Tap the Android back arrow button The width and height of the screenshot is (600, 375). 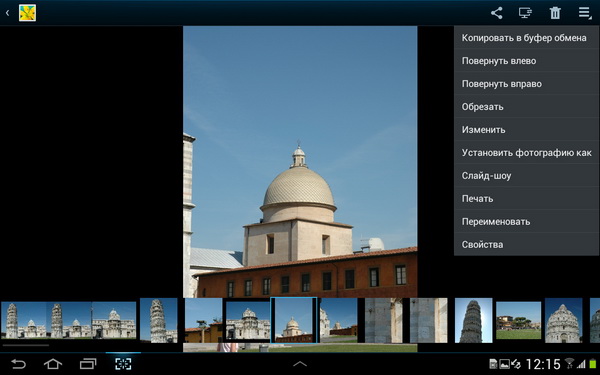pos(18,364)
